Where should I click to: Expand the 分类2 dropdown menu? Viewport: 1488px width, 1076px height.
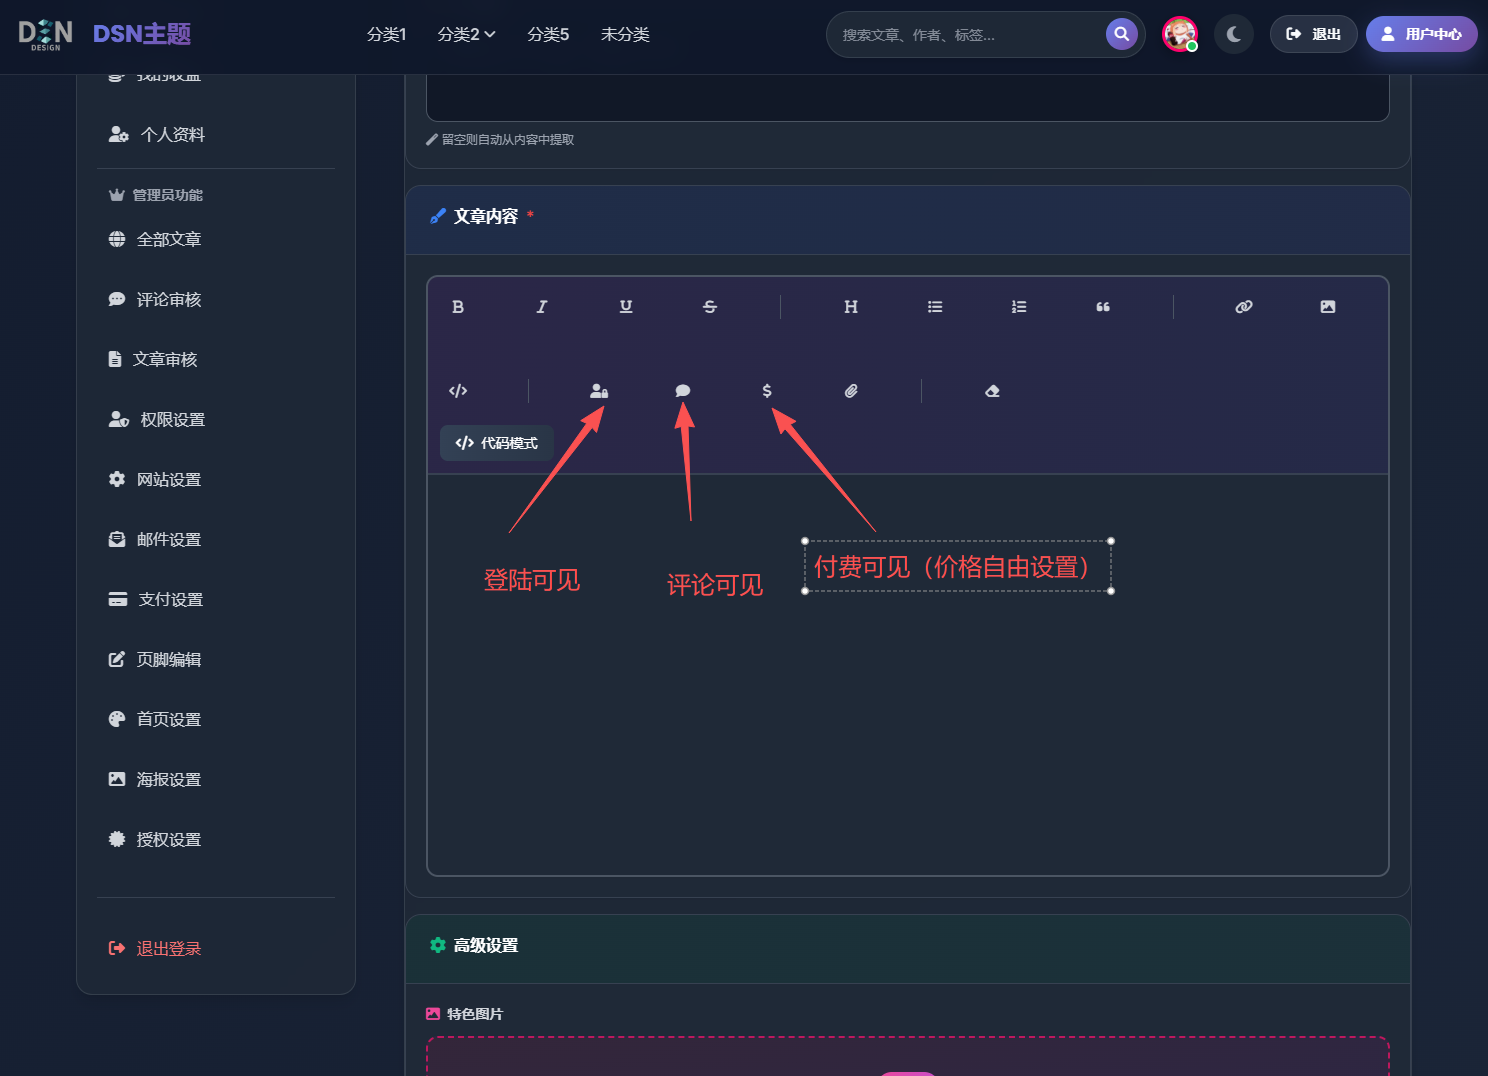[x=466, y=34]
